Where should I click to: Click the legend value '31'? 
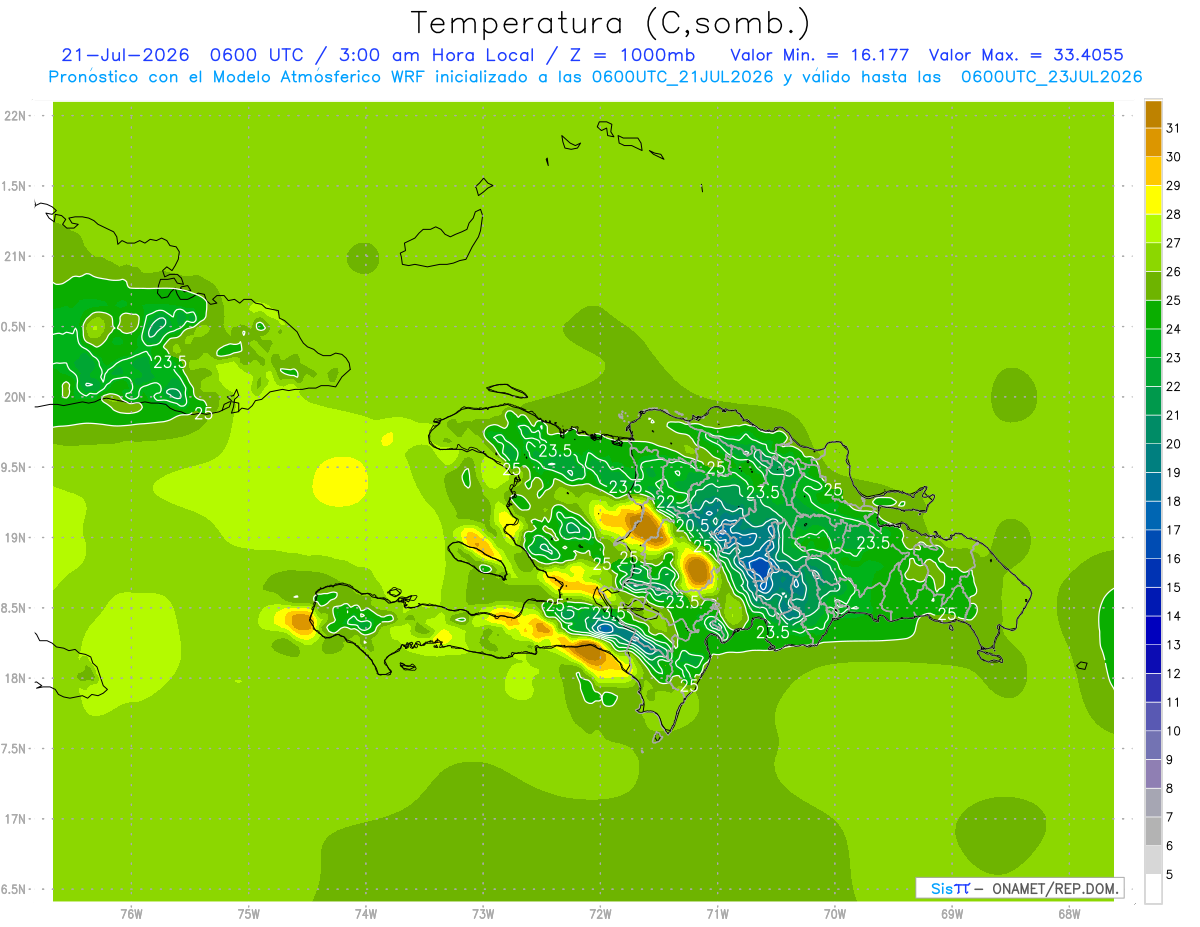pos(1173,128)
